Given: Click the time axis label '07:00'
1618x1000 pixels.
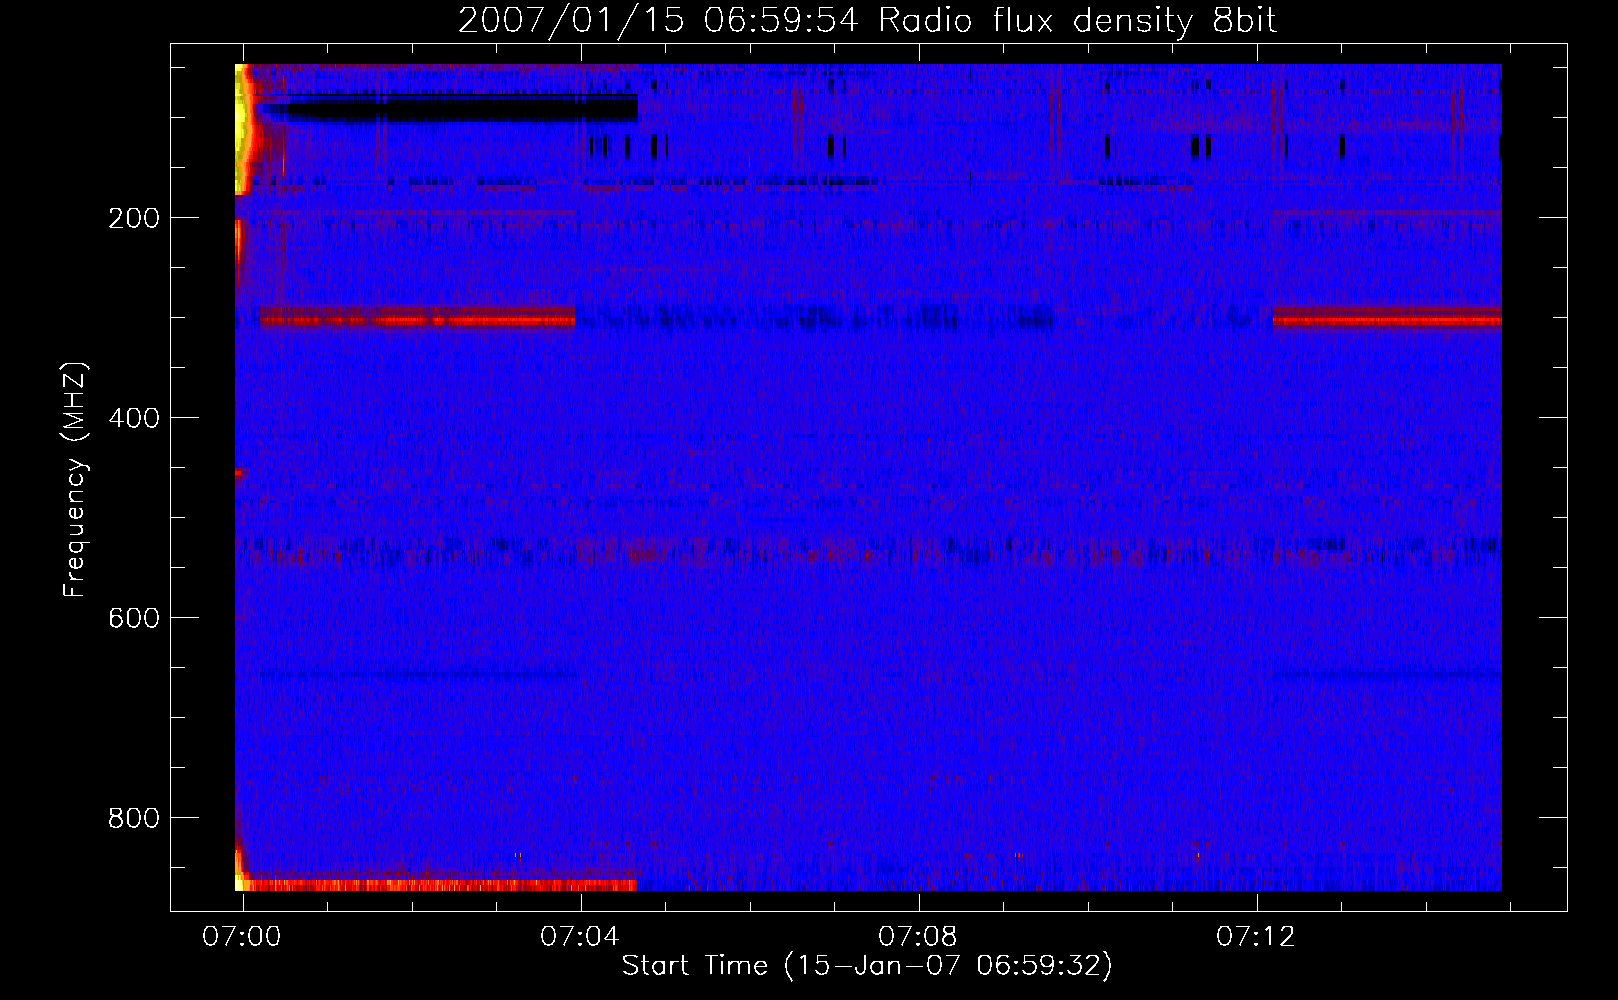Looking at the screenshot, I should [x=242, y=937].
